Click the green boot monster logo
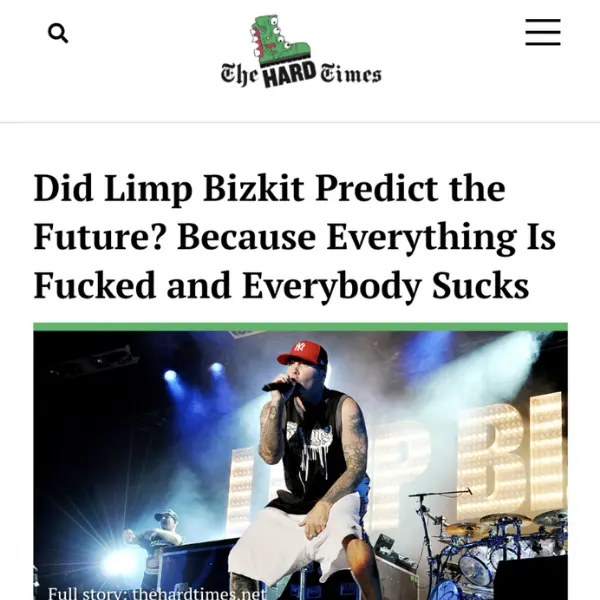 [x=280, y=41]
